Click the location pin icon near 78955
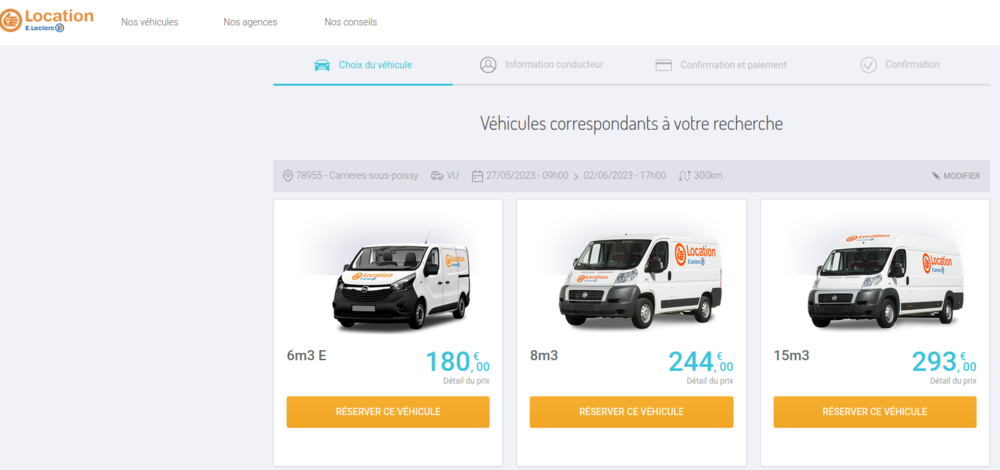Screen dimensions: 1000x470 point(288,176)
